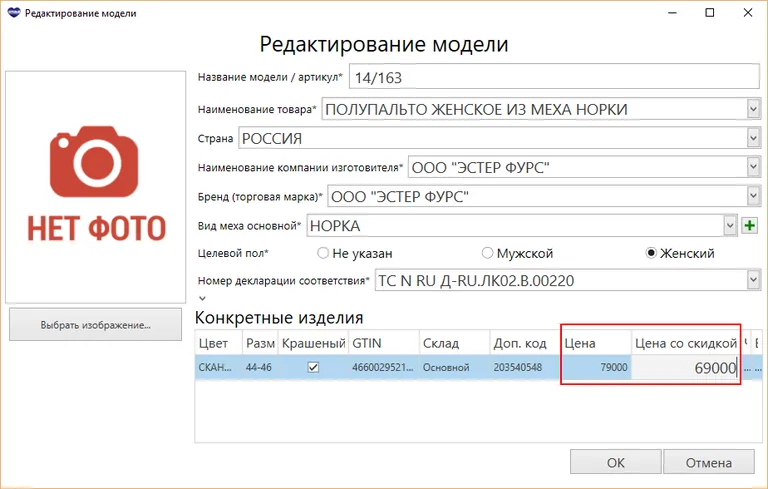Open the manufacturer company name dropdown
The height and width of the screenshot is (489, 768).
click(x=753, y=167)
